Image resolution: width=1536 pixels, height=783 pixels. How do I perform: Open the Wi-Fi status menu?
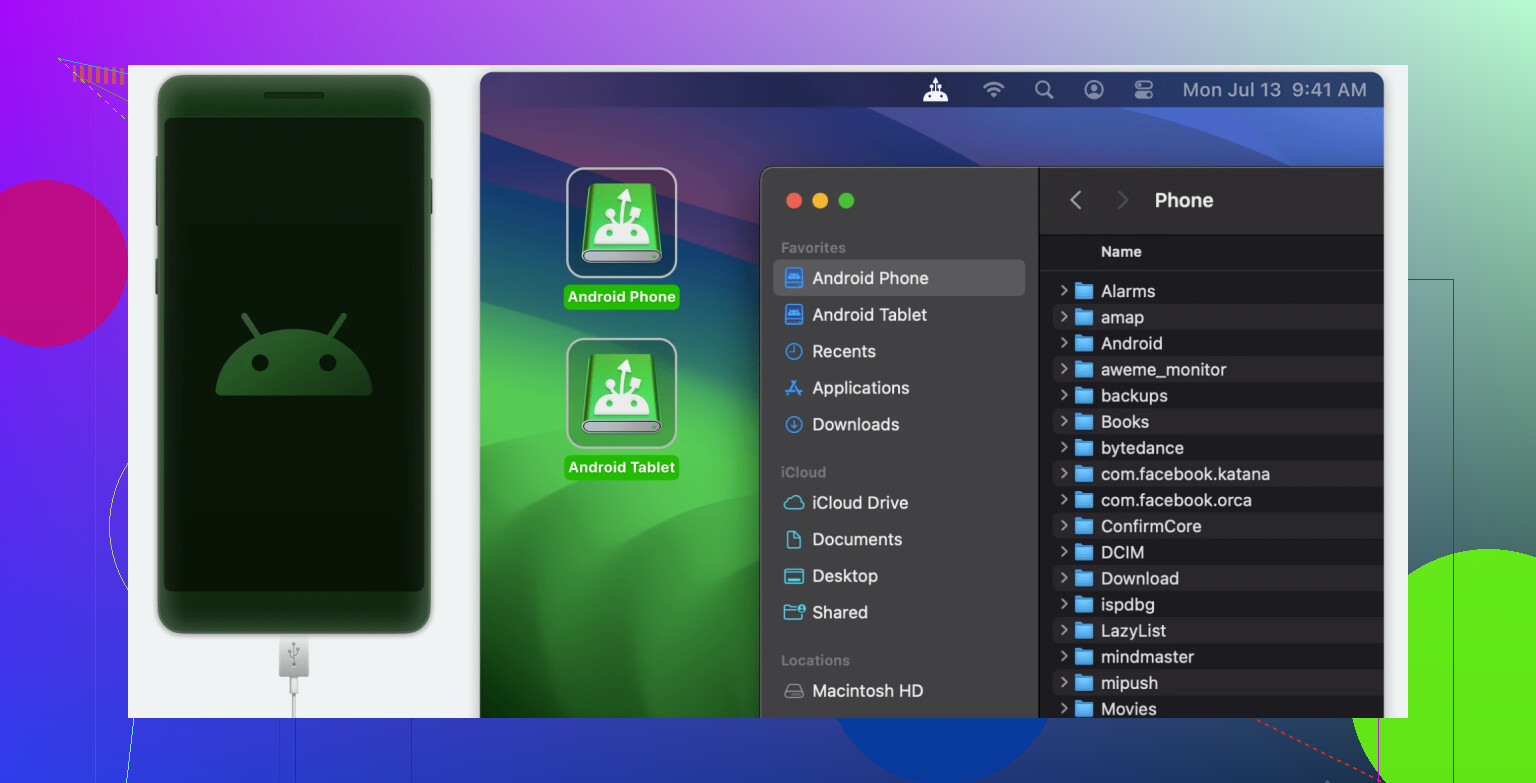[x=993, y=90]
